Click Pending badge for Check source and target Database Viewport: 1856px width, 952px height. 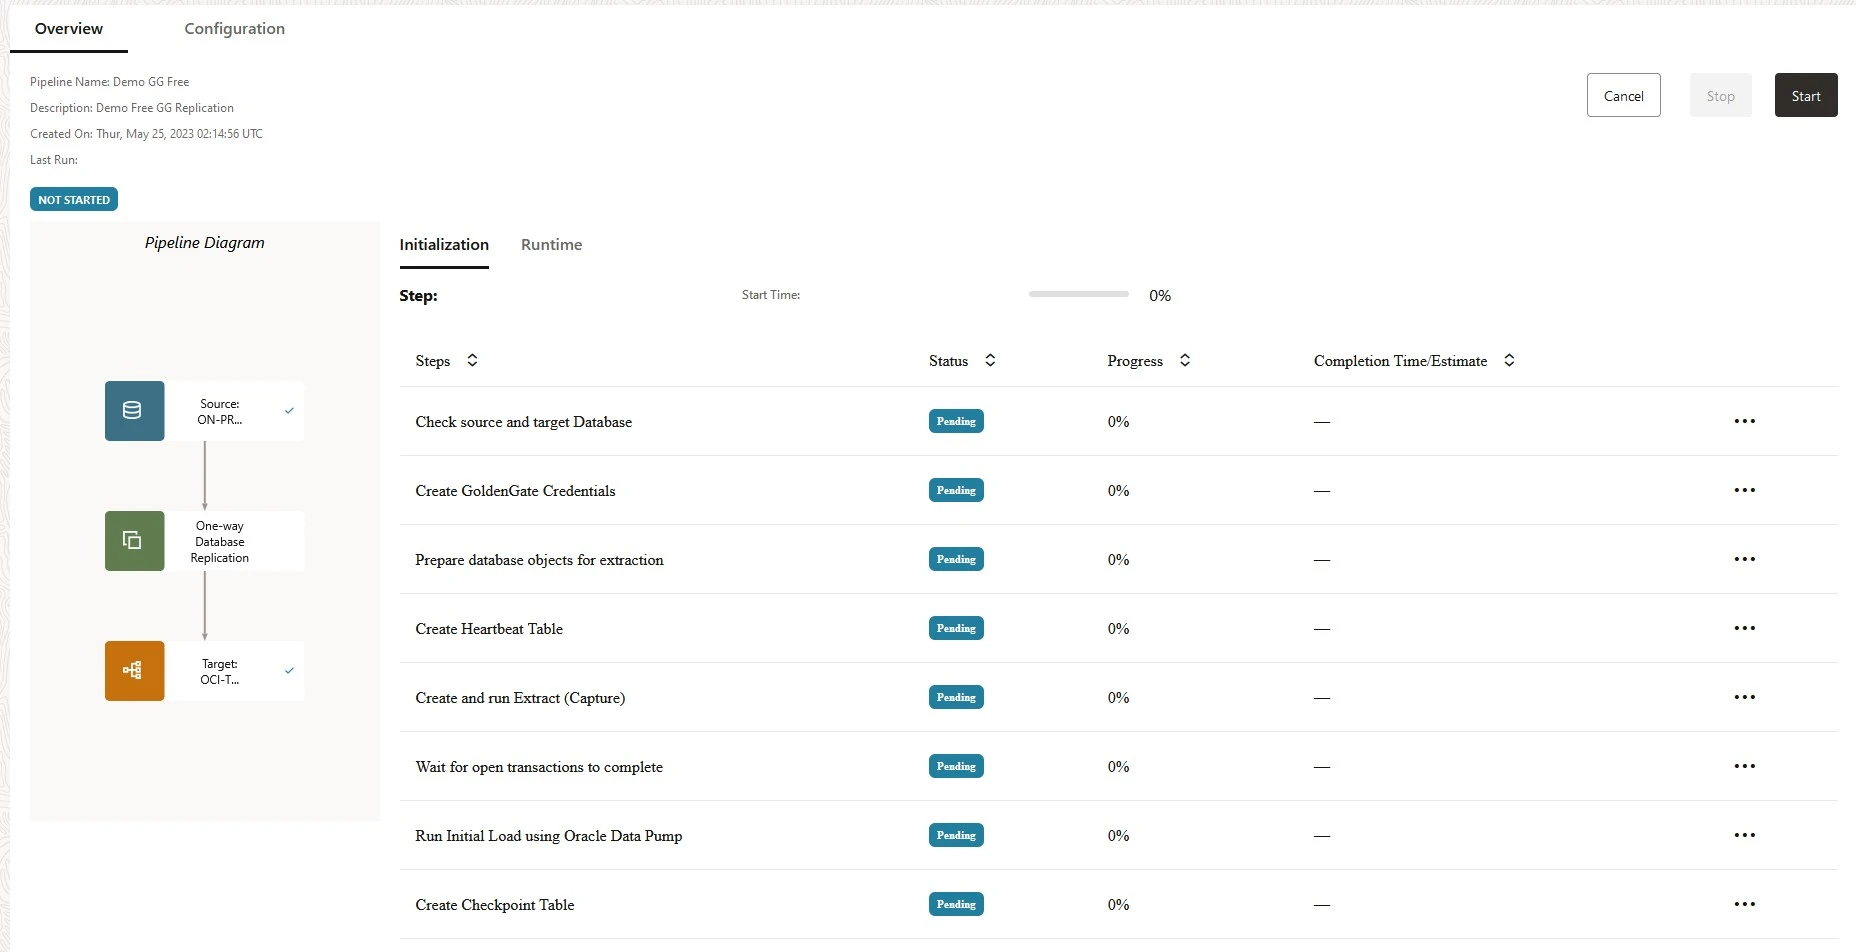pyautogui.click(x=956, y=421)
